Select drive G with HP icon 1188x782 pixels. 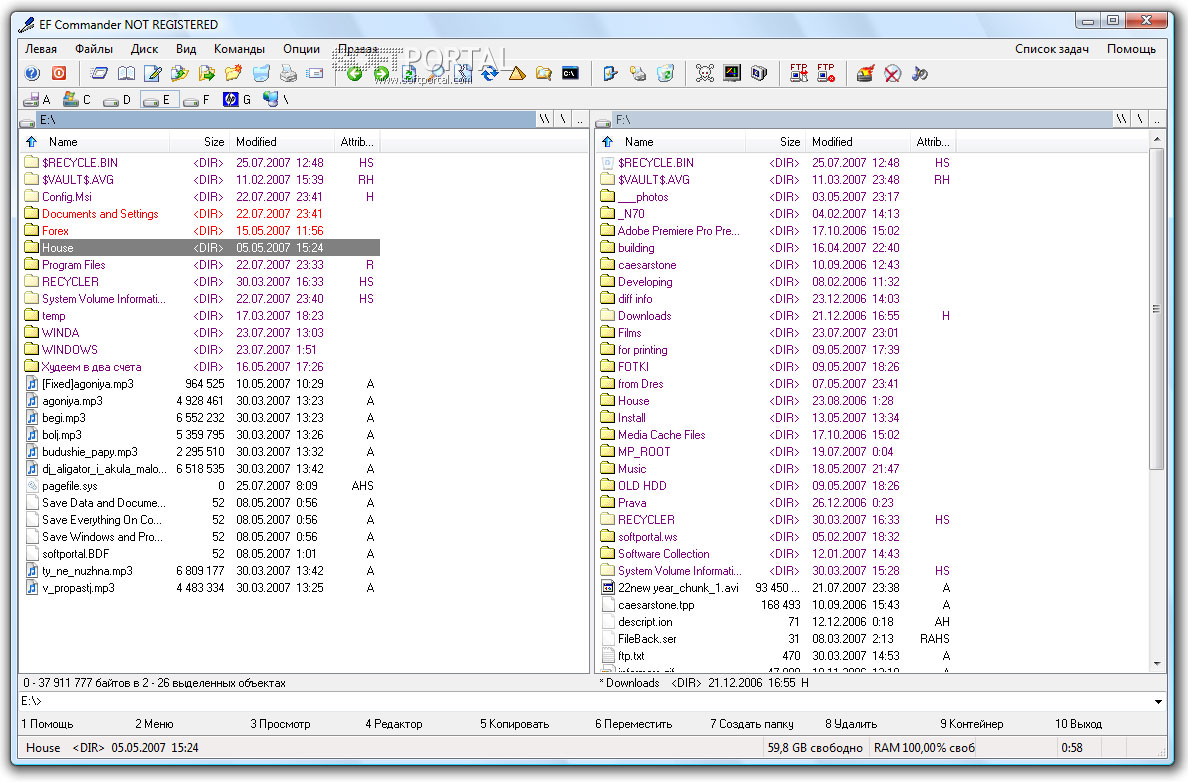pyautogui.click(x=237, y=99)
